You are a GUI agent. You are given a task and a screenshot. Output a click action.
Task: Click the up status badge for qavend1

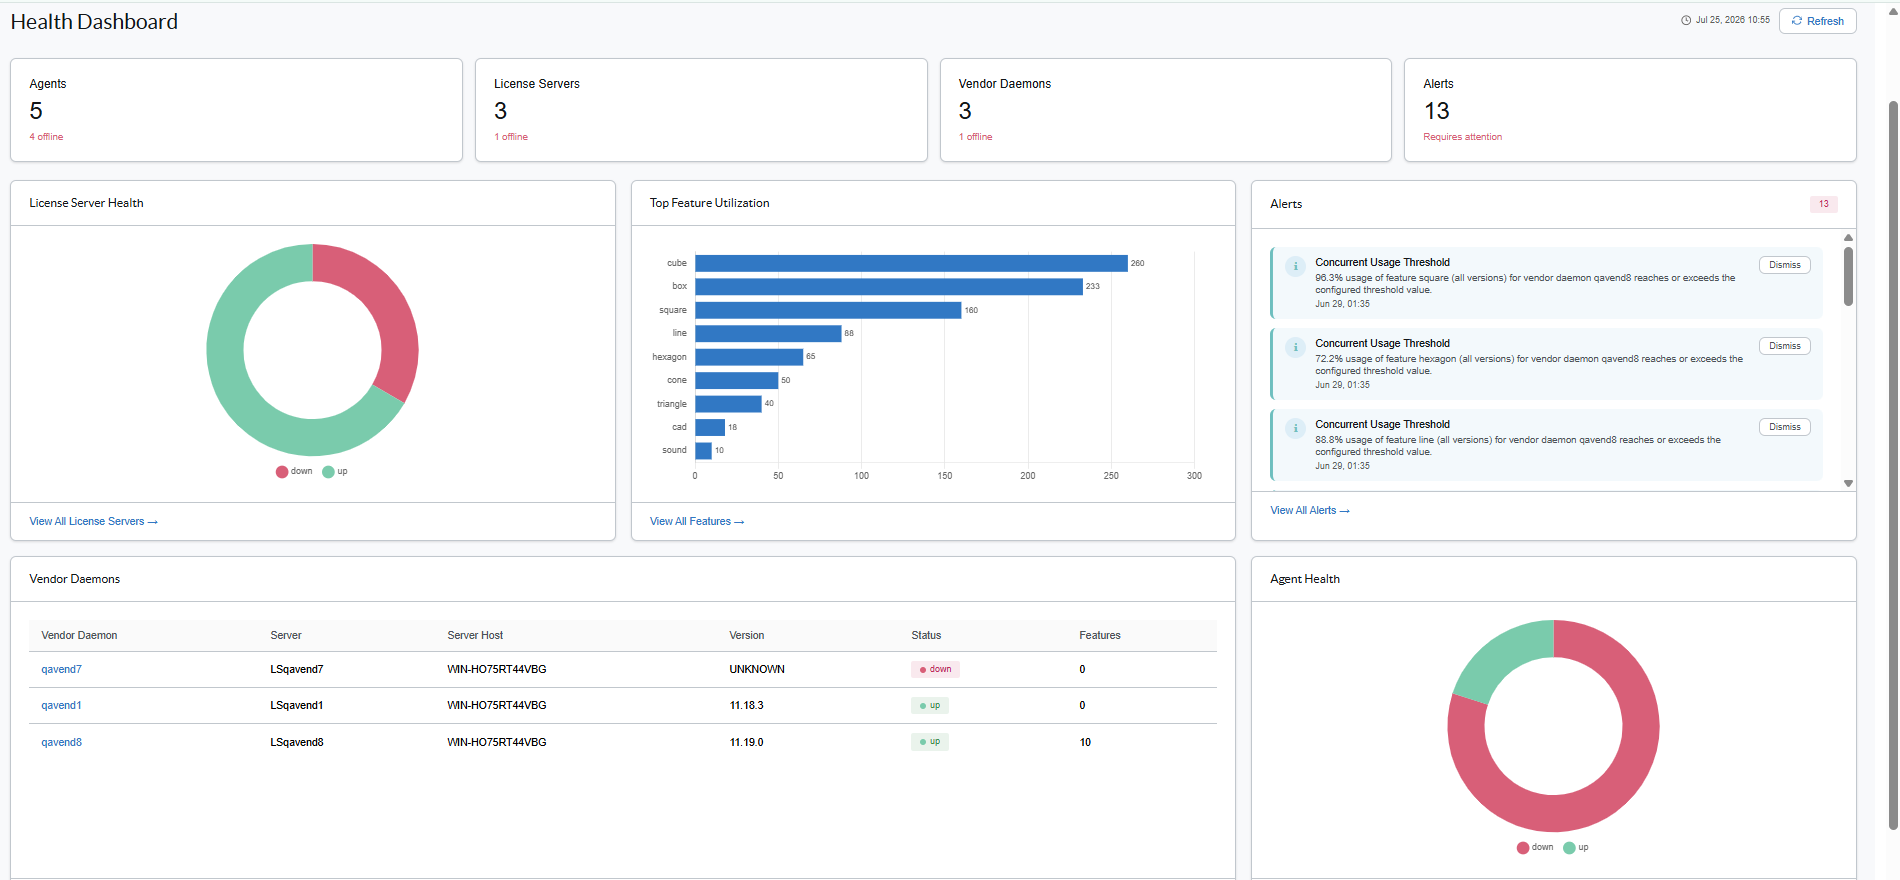[930, 706]
